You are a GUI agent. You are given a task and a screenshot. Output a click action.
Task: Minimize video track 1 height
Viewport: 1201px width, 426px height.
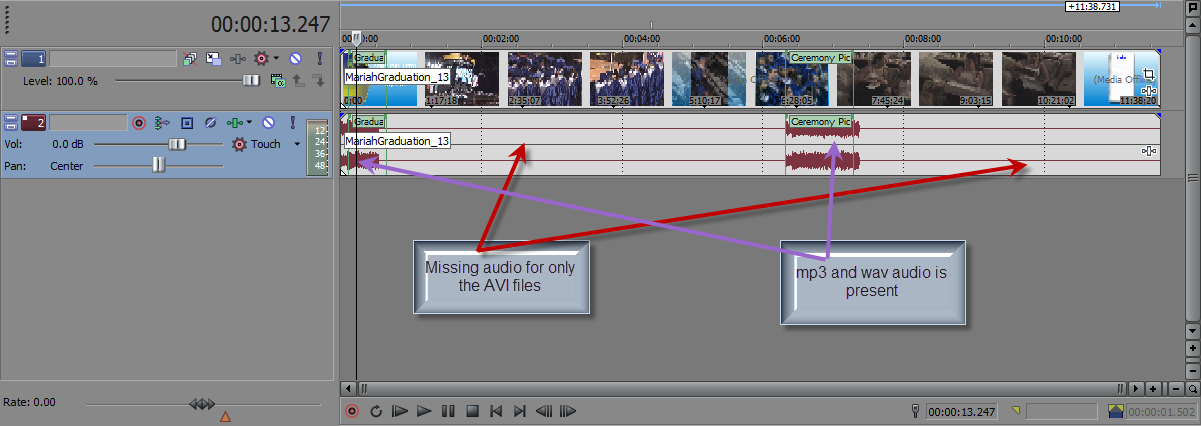[11, 59]
